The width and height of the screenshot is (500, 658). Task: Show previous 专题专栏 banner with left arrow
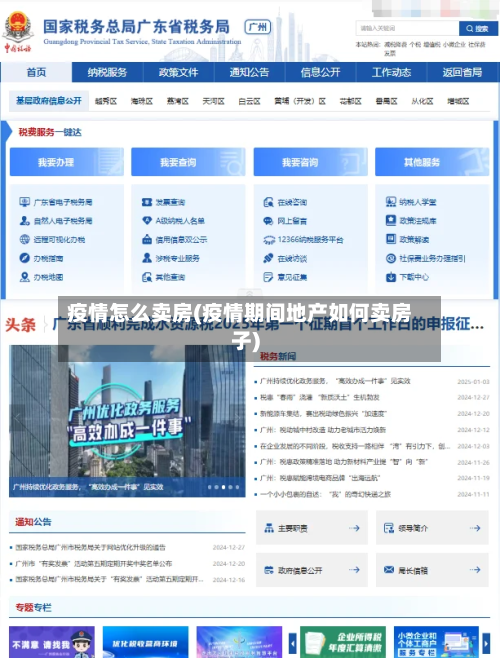(293, 642)
